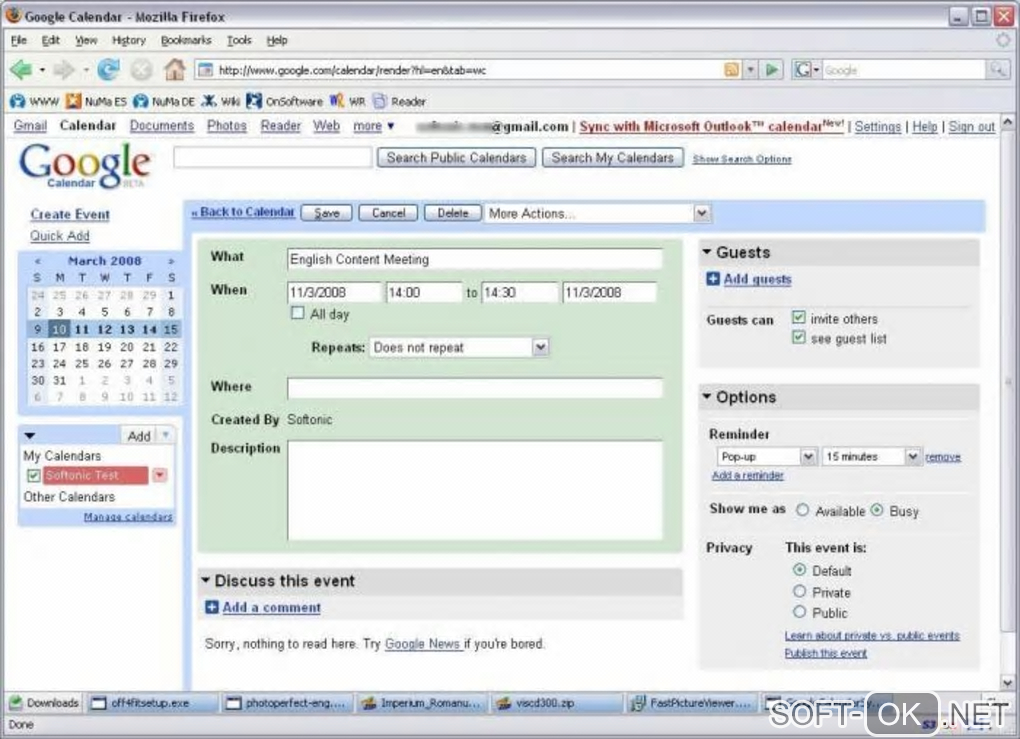Open viscd300.zip download item

tap(558, 703)
